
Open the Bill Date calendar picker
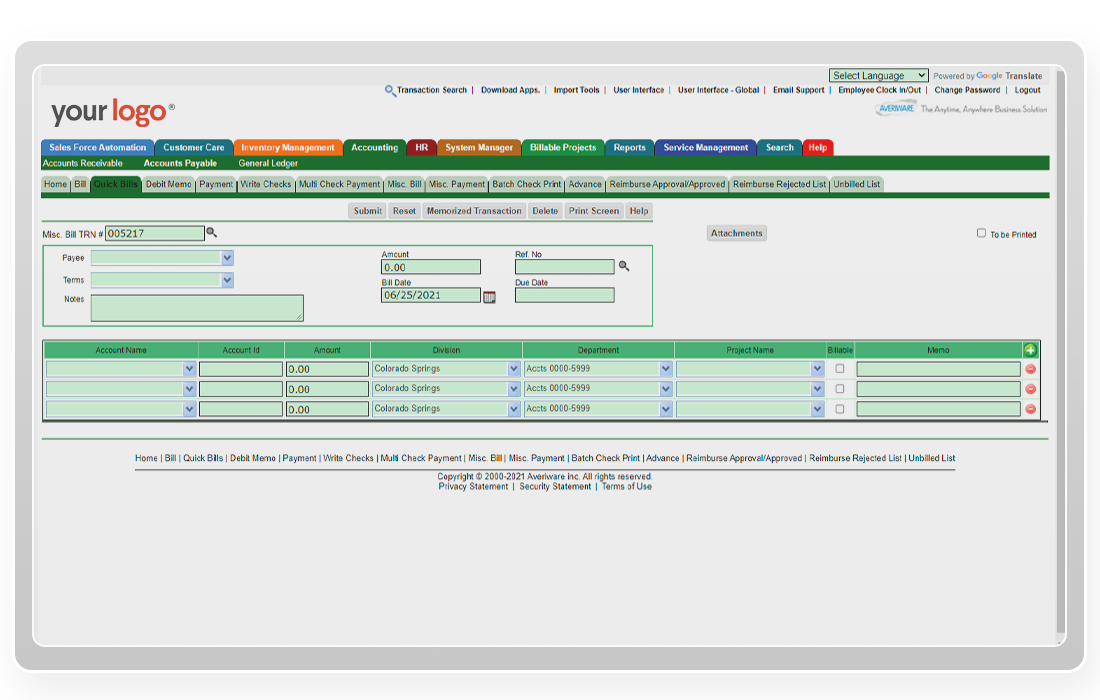click(x=490, y=297)
